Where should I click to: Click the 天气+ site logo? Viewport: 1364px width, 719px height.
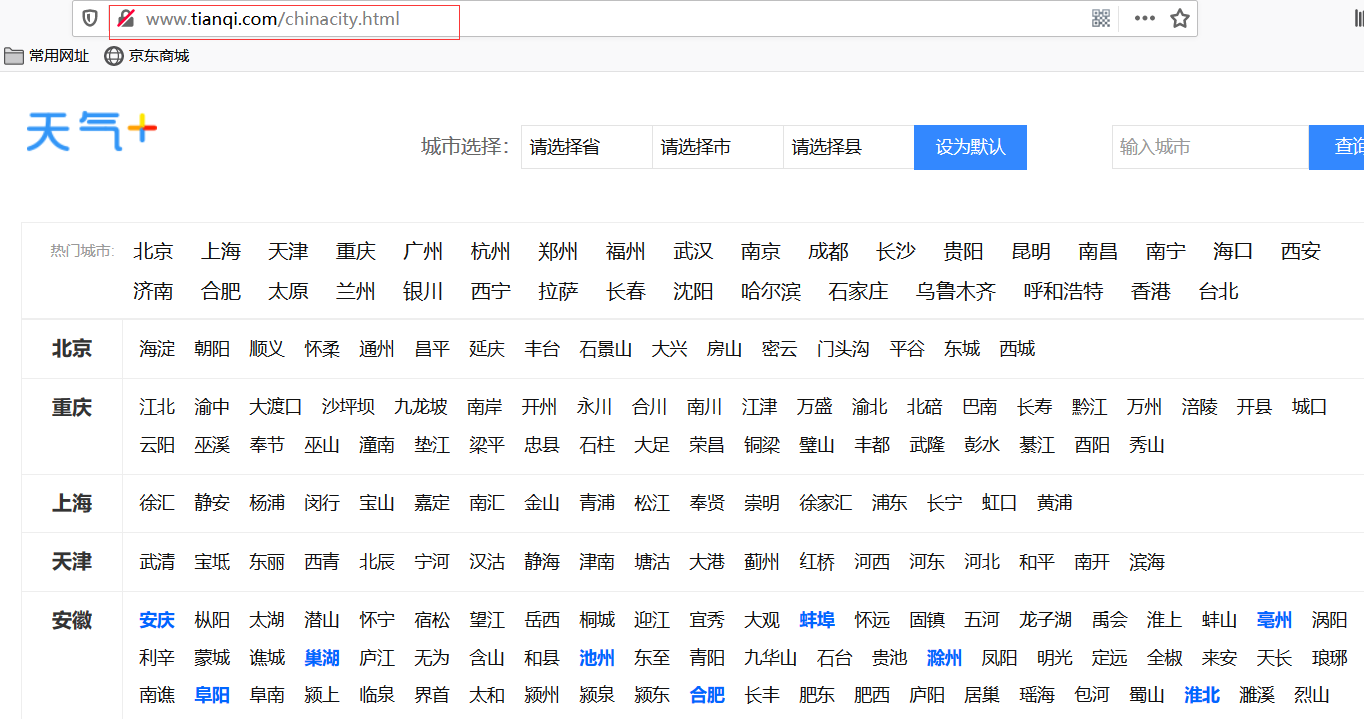[92, 131]
